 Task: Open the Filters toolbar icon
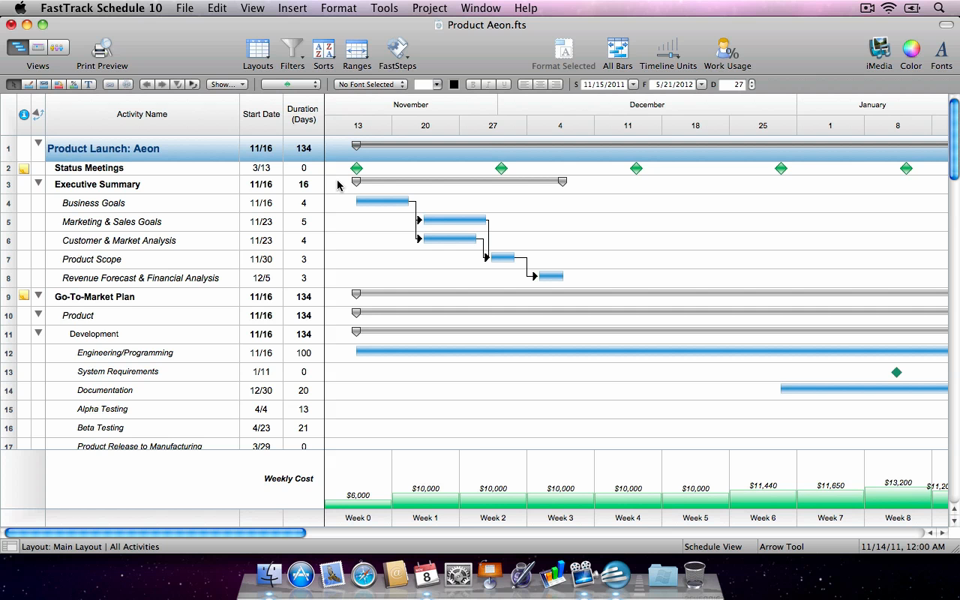[x=292, y=49]
